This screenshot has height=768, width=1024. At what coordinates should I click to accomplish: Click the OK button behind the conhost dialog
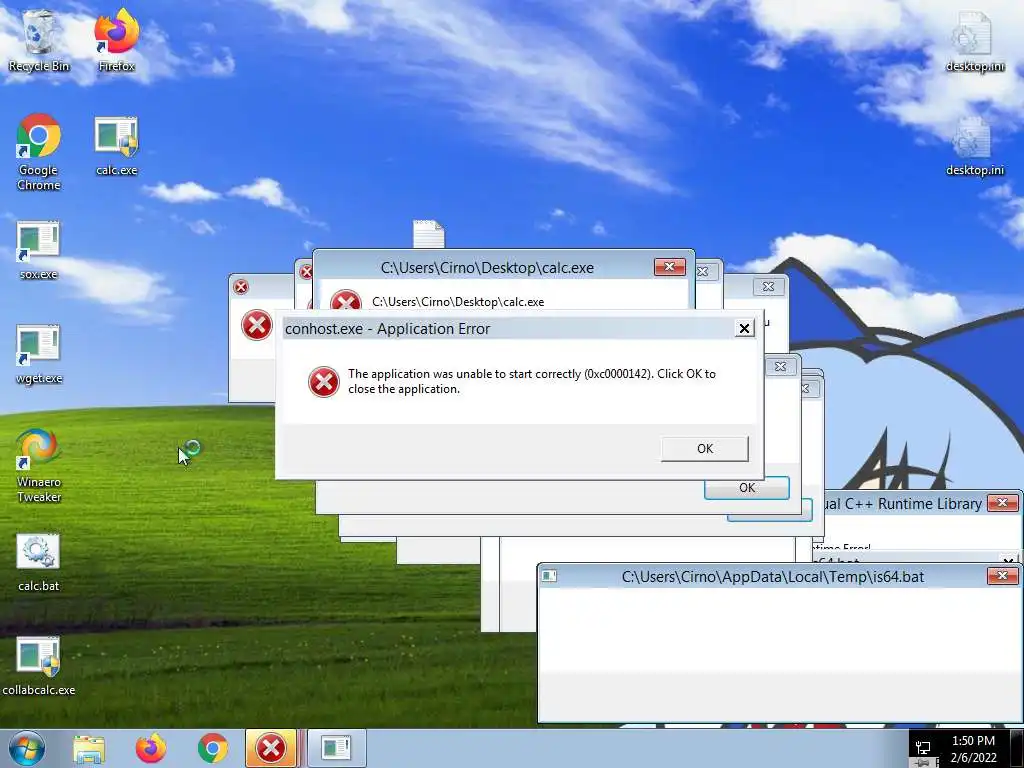click(x=746, y=488)
